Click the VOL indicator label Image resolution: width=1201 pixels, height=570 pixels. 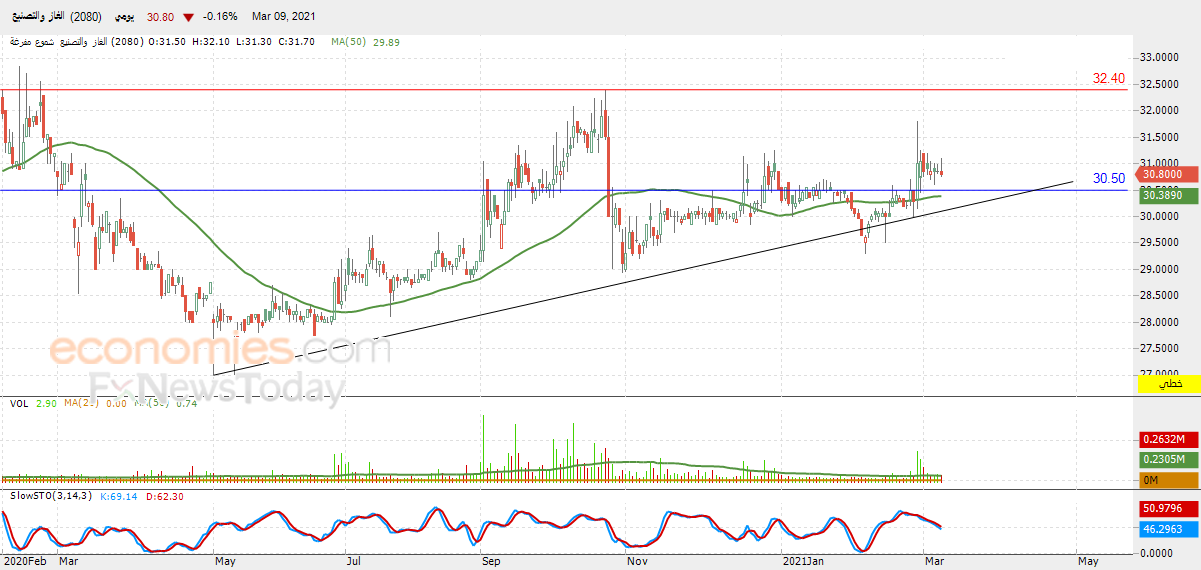(19, 403)
